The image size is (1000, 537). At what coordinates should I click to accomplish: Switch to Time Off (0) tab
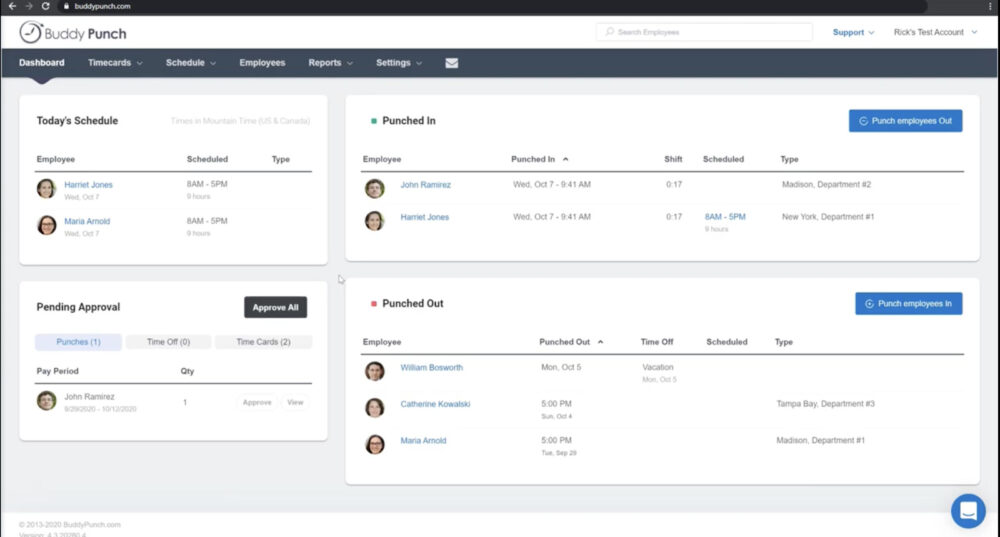pos(168,342)
